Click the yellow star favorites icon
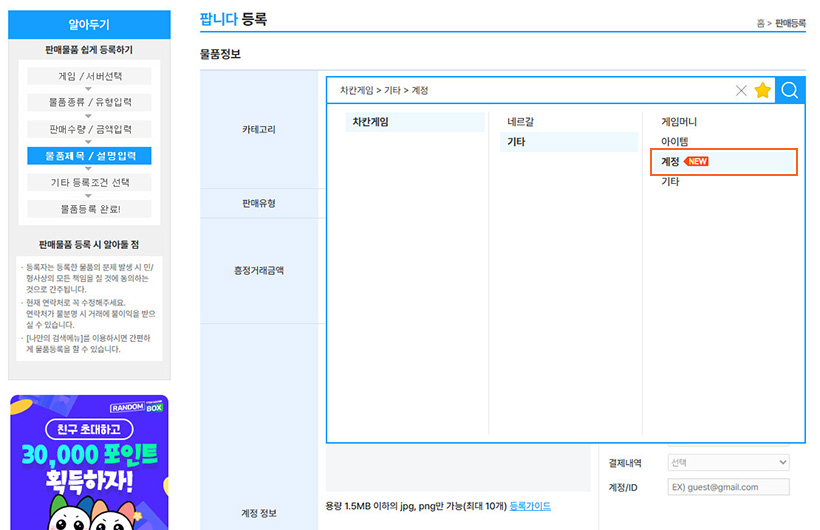The width and height of the screenshot is (820, 530). 763,91
